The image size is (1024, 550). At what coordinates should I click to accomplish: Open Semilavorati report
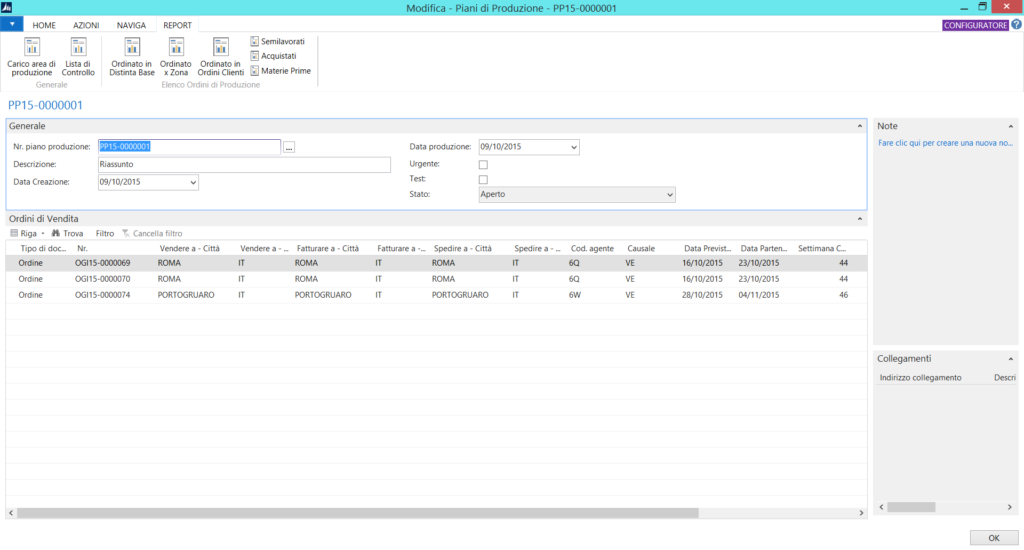pos(278,41)
